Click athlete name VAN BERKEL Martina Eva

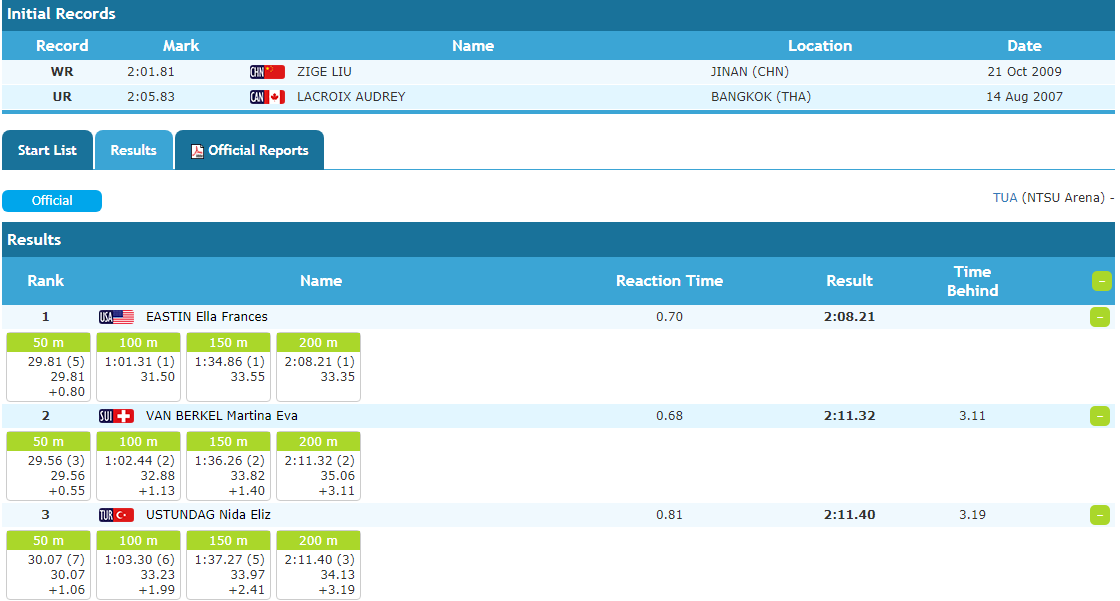click(221, 416)
